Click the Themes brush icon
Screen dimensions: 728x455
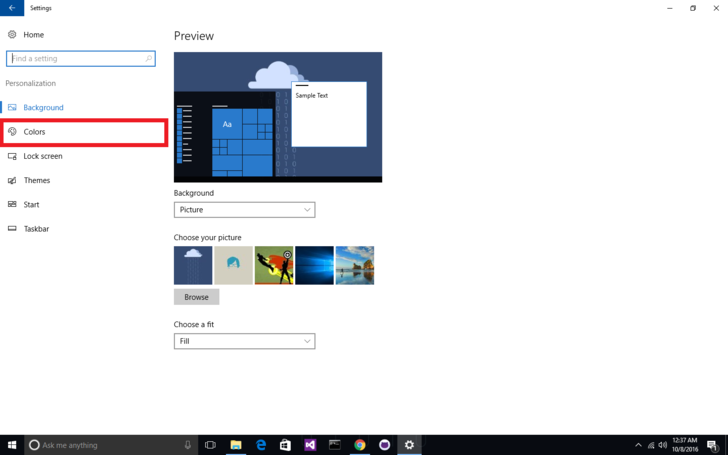[12, 180]
